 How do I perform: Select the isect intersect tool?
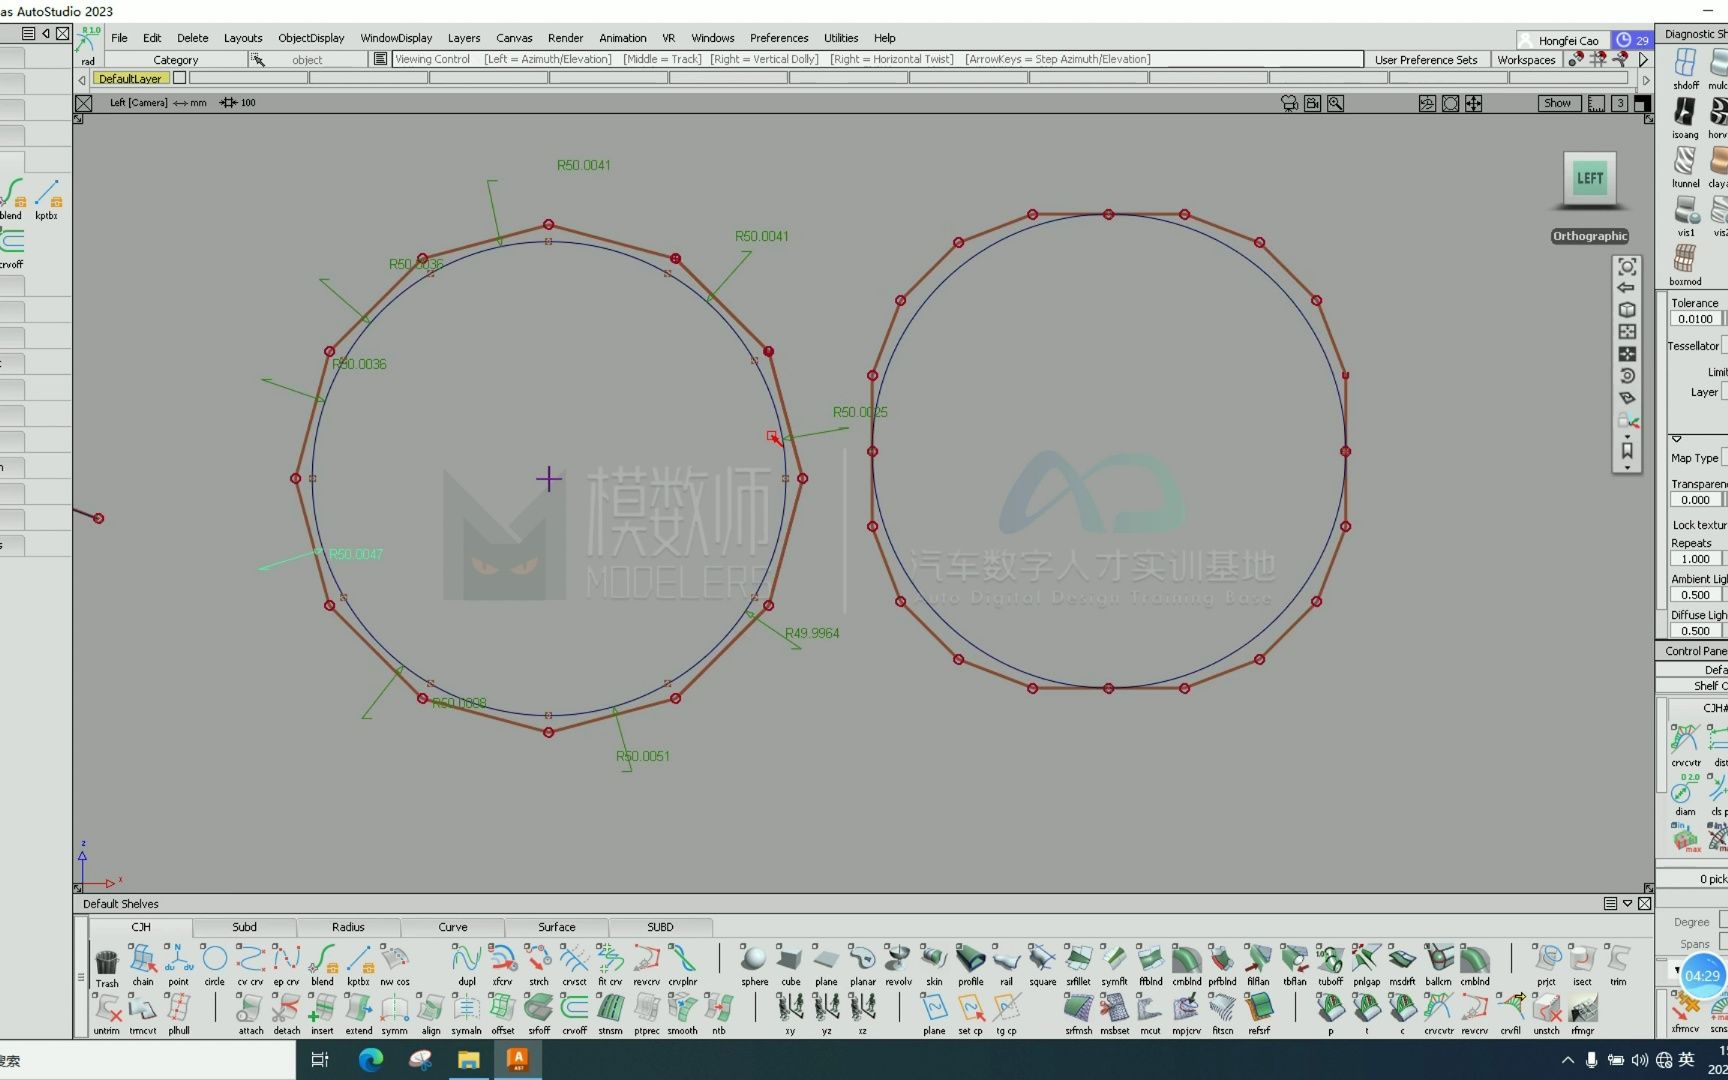point(1582,965)
